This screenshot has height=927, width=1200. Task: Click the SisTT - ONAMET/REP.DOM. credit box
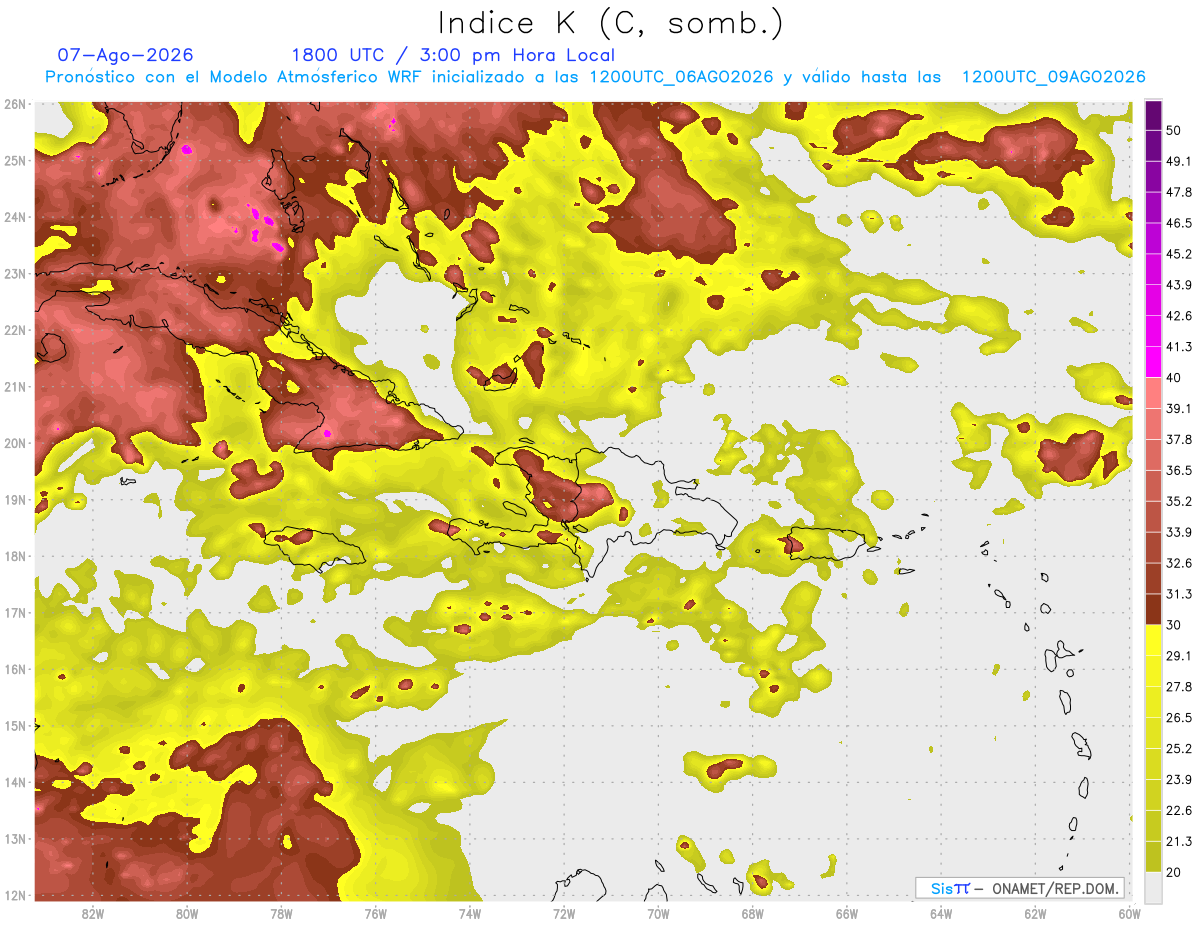(x=1020, y=888)
